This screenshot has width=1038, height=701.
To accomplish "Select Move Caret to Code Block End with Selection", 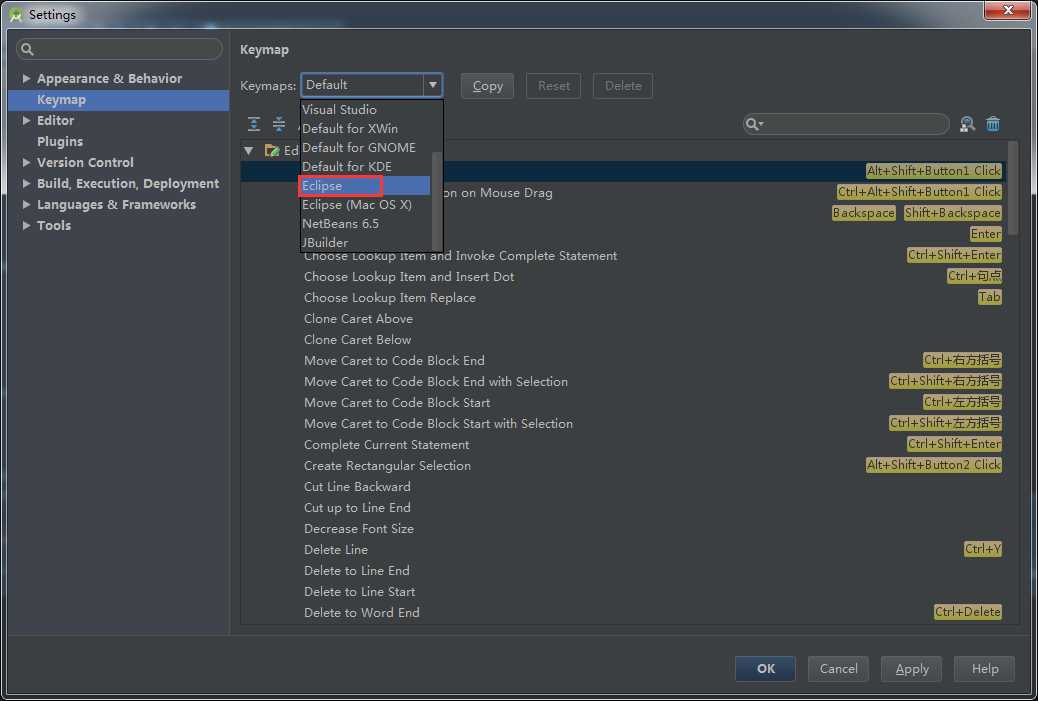I will pyautogui.click(x=436, y=382).
